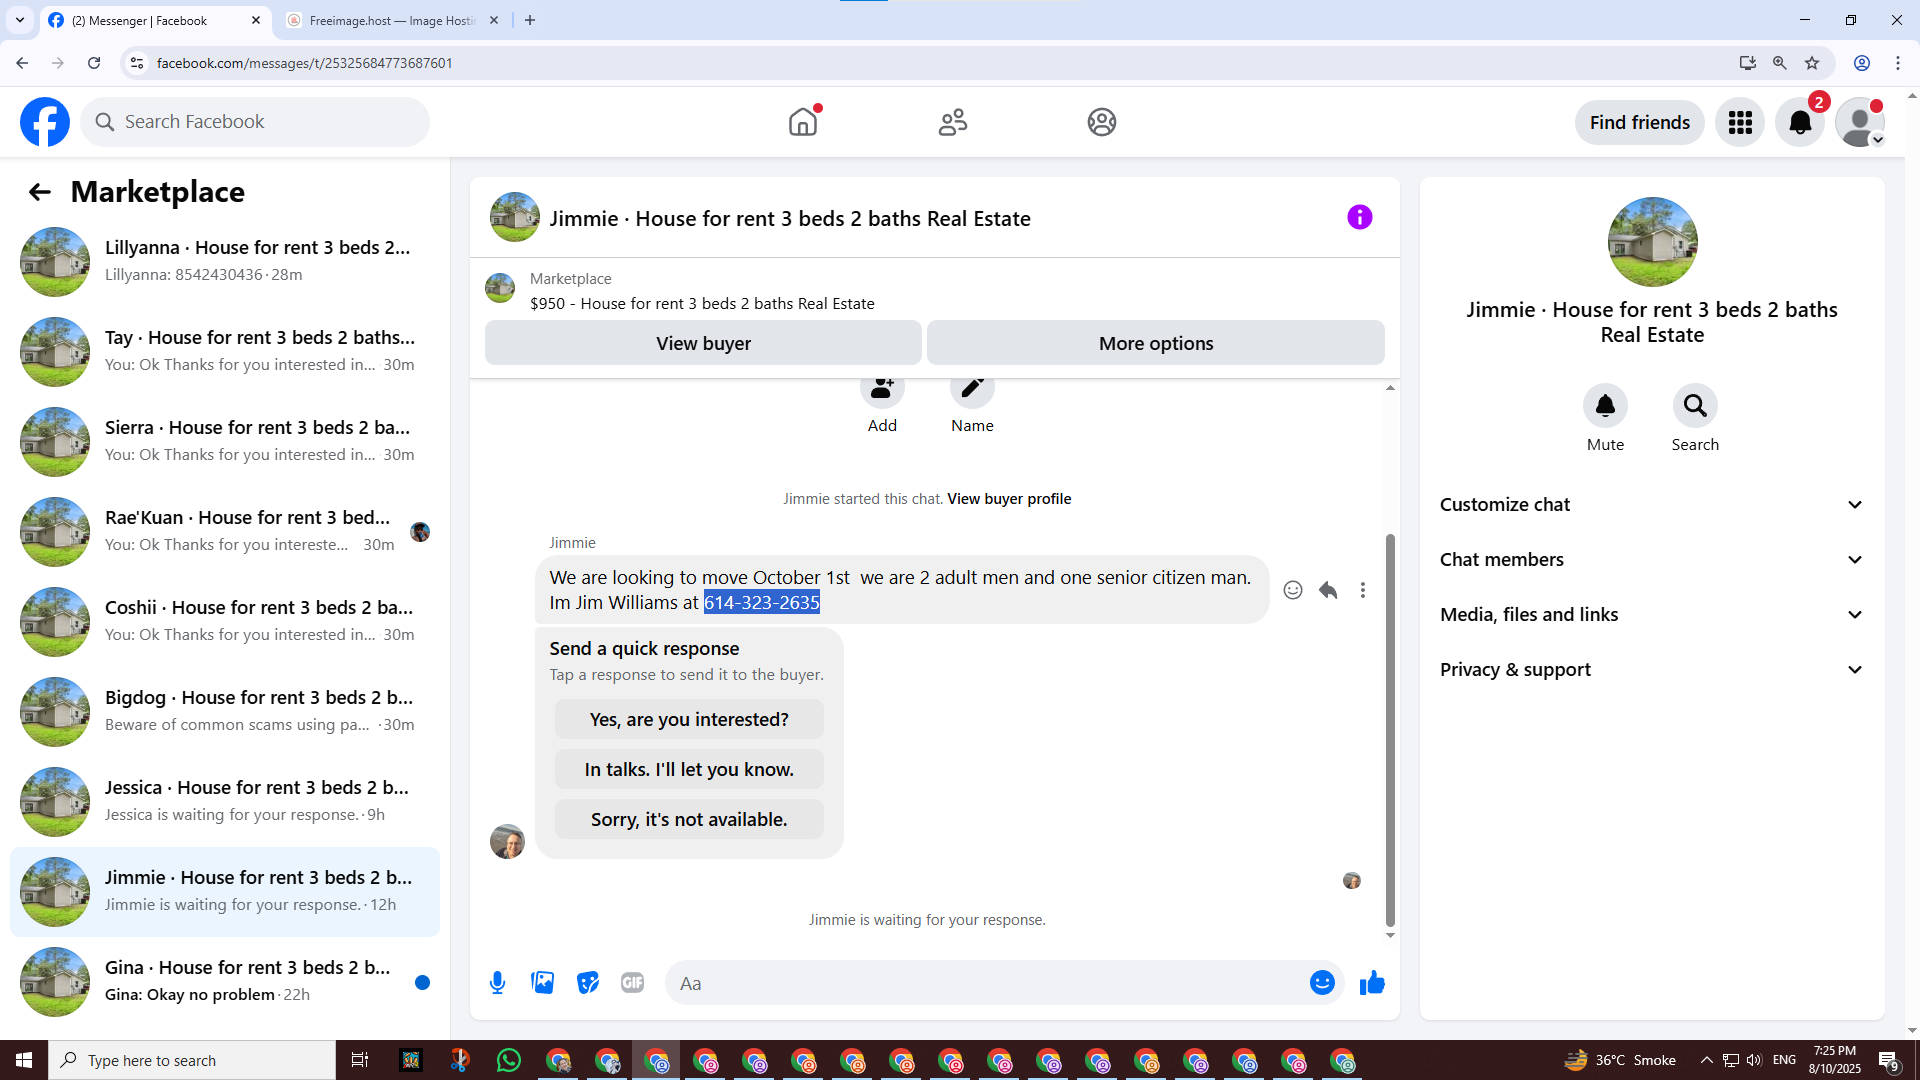The image size is (1920, 1080).
Task: Send a thumbs-up like
Action: [x=1372, y=983]
